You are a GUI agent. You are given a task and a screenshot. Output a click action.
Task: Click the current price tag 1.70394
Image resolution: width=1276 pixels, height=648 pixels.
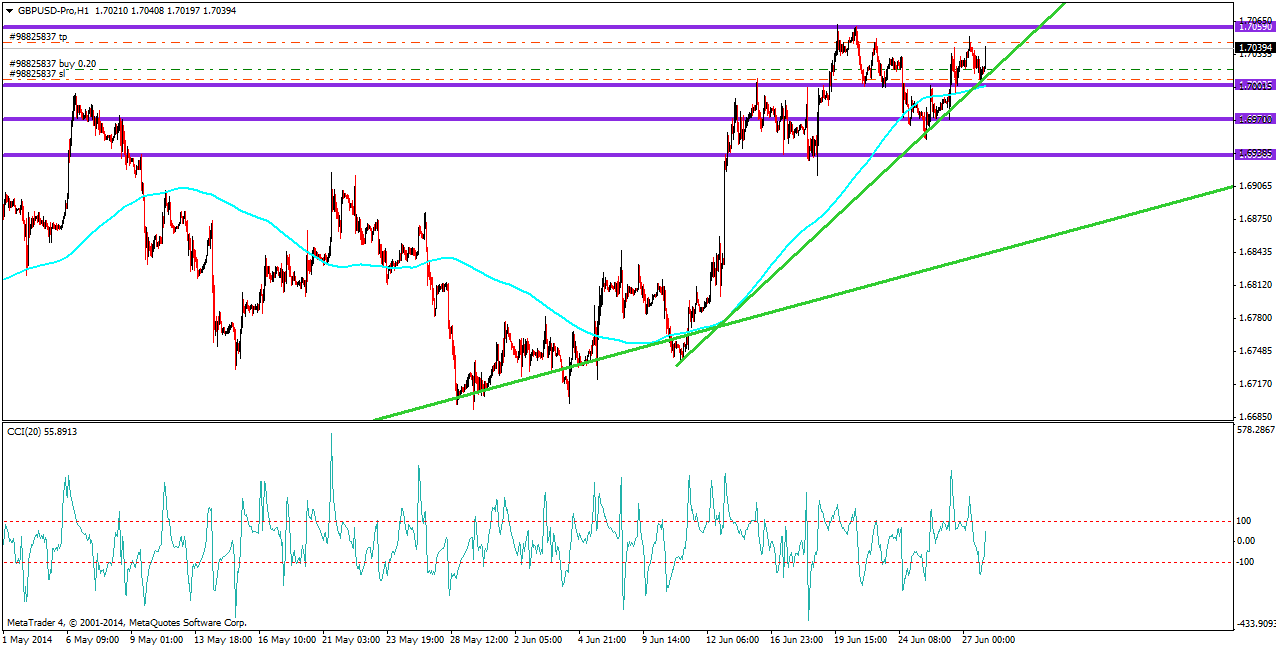pyautogui.click(x=1254, y=47)
